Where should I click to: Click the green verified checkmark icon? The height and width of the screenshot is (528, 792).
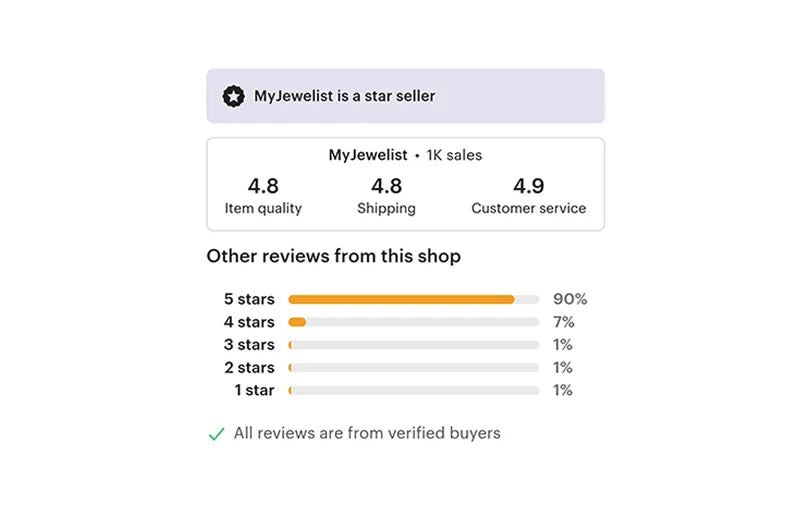pyautogui.click(x=216, y=434)
